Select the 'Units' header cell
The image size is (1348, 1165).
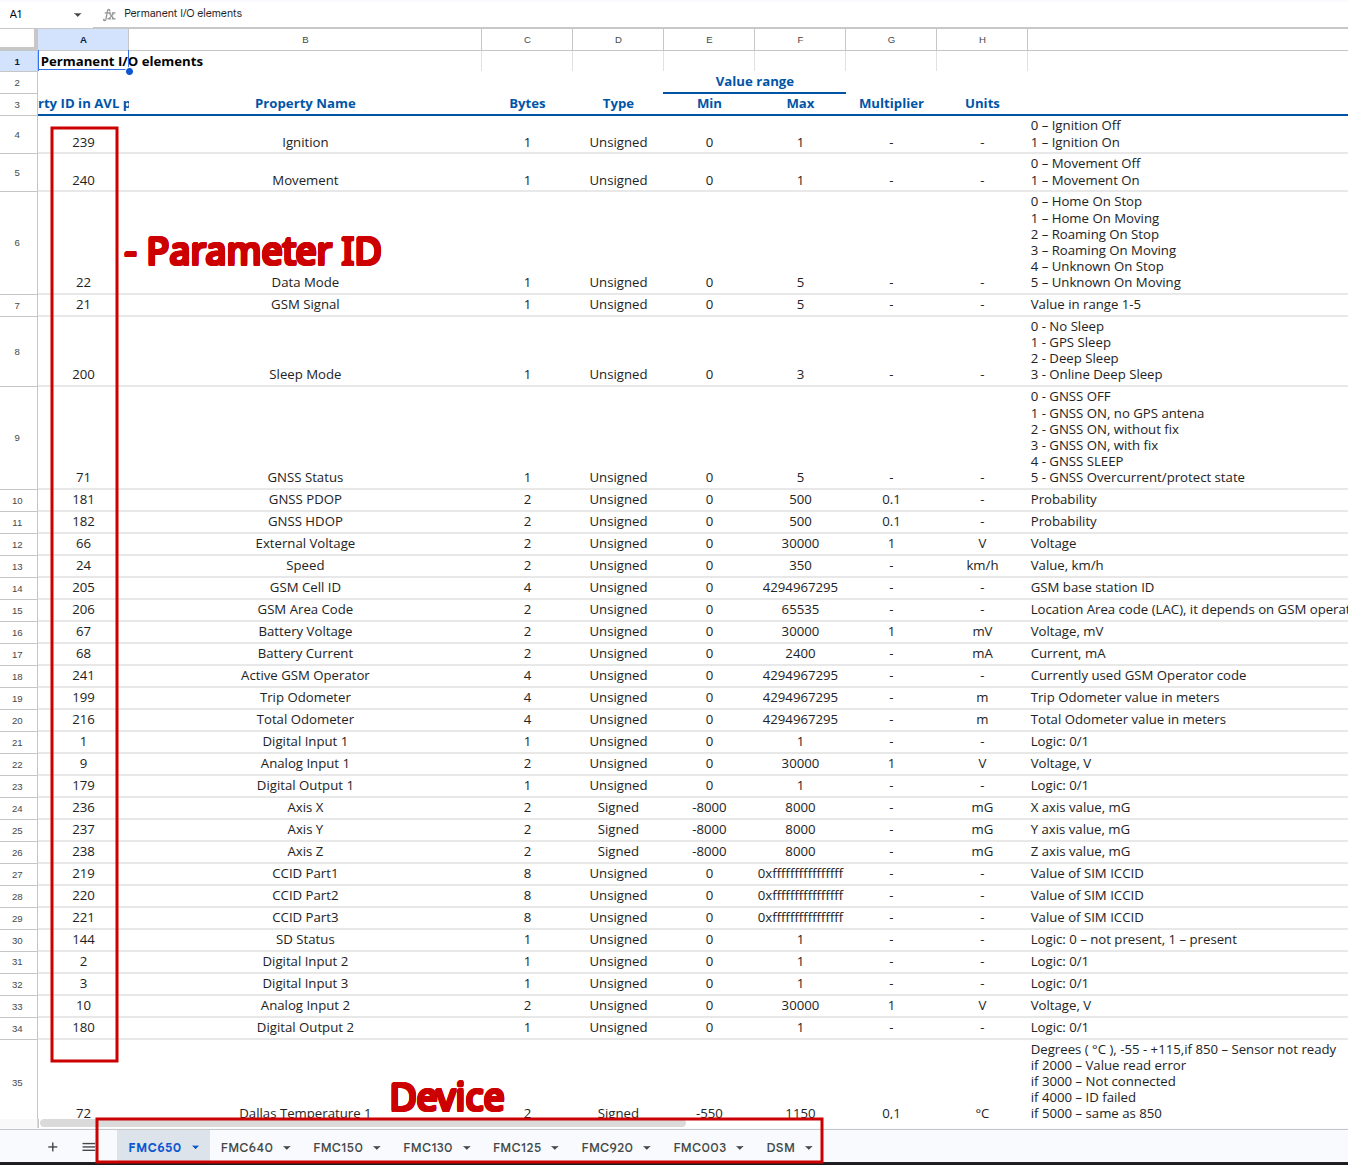click(982, 104)
